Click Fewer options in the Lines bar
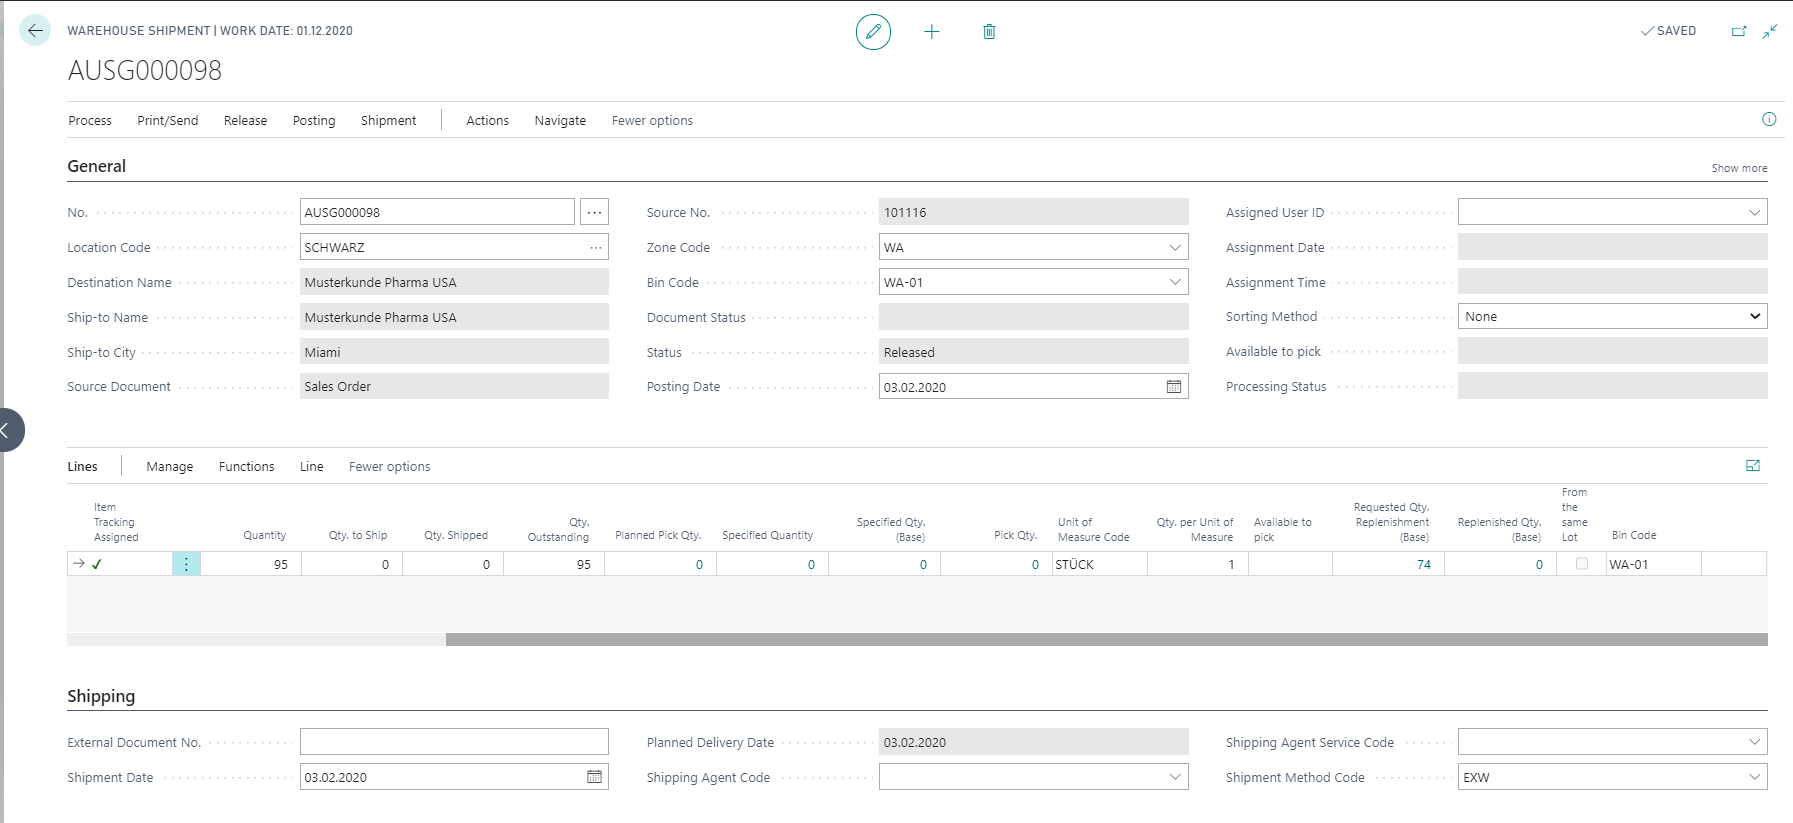Viewport: 1793px width, 823px height. click(x=390, y=466)
